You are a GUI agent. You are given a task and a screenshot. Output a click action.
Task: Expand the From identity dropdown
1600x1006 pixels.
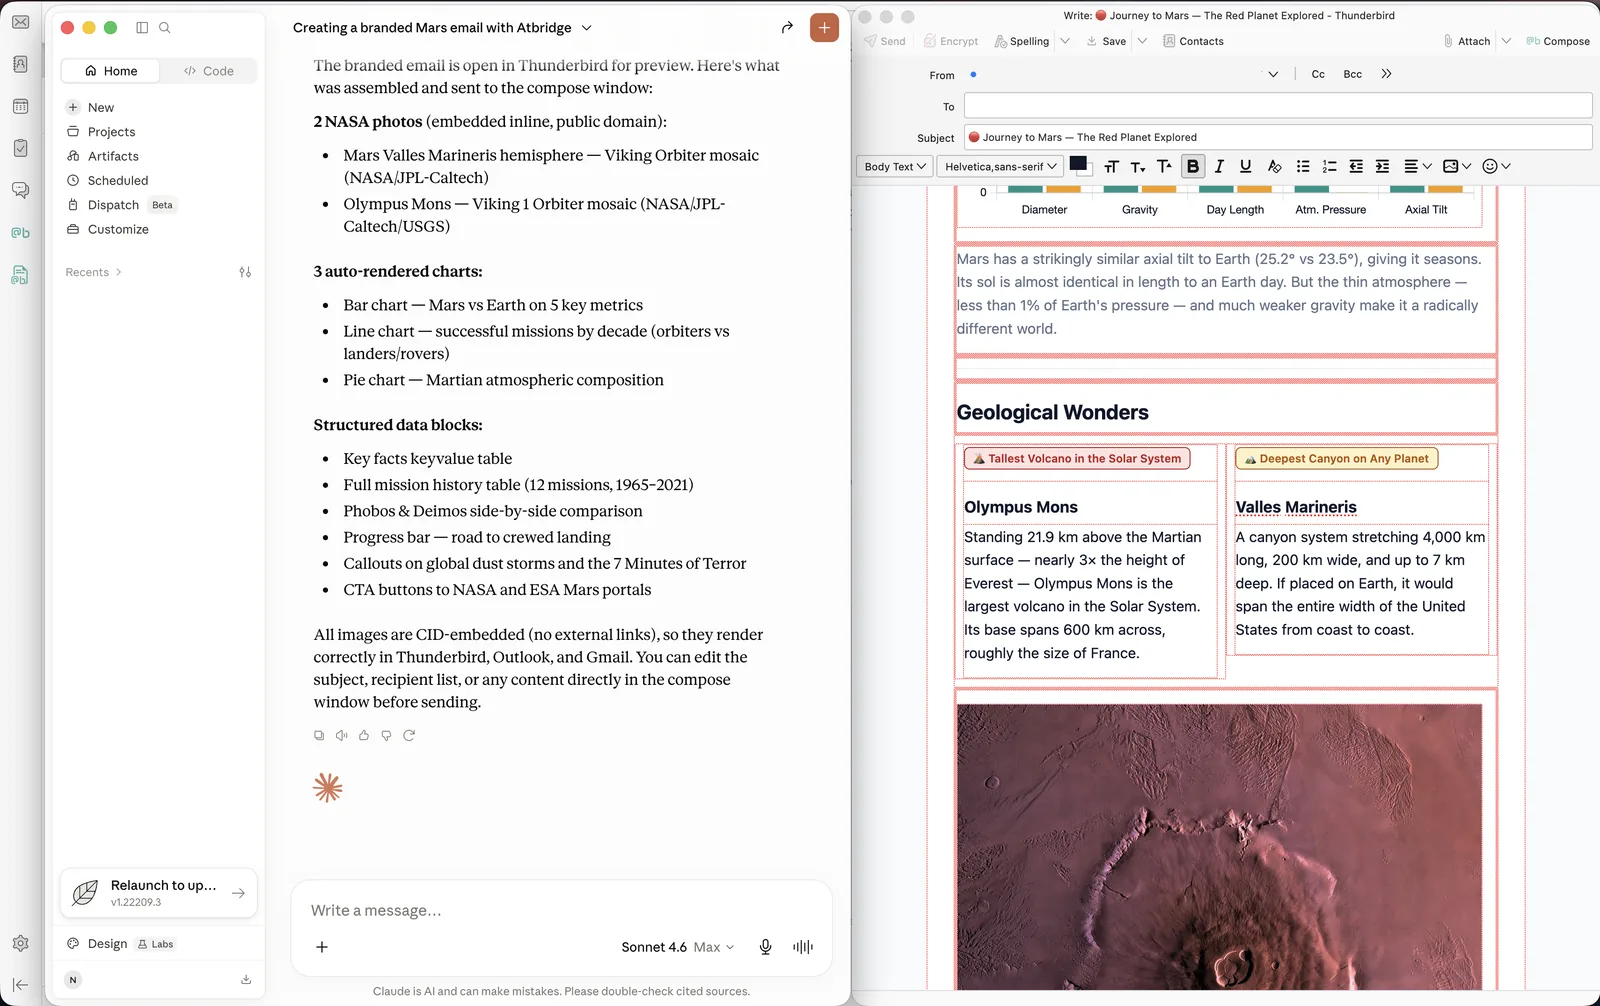1273,74
